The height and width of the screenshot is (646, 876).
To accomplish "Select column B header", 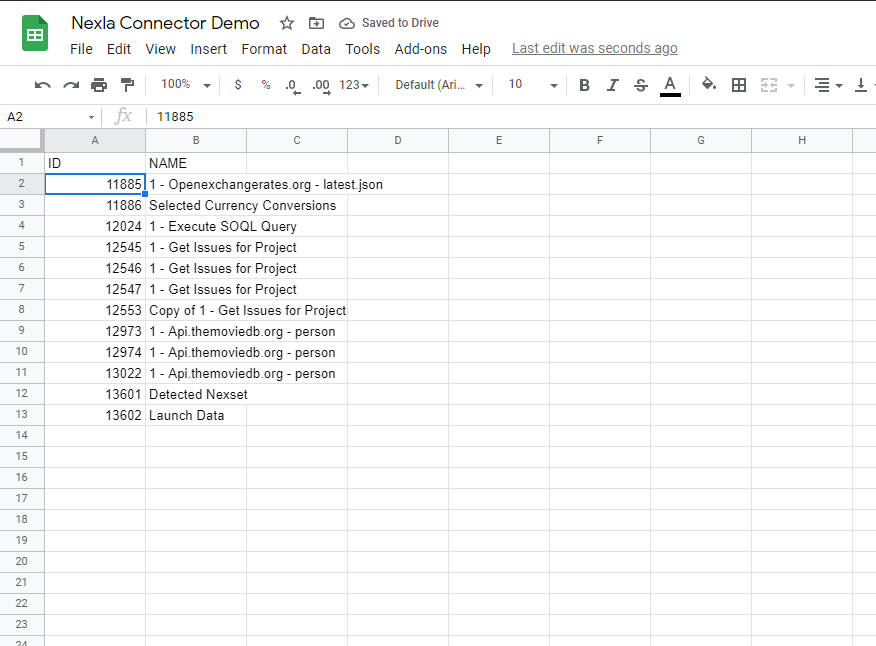I will click(196, 140).
